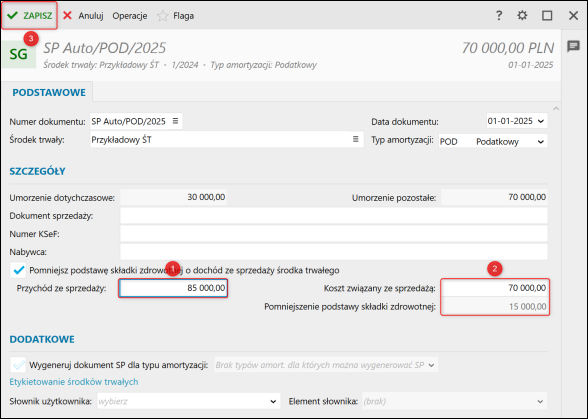The height and width of the screenshot is (419, 588).
Task: Open the comments panel speech bubble icon
Action: tap(573, 46)
